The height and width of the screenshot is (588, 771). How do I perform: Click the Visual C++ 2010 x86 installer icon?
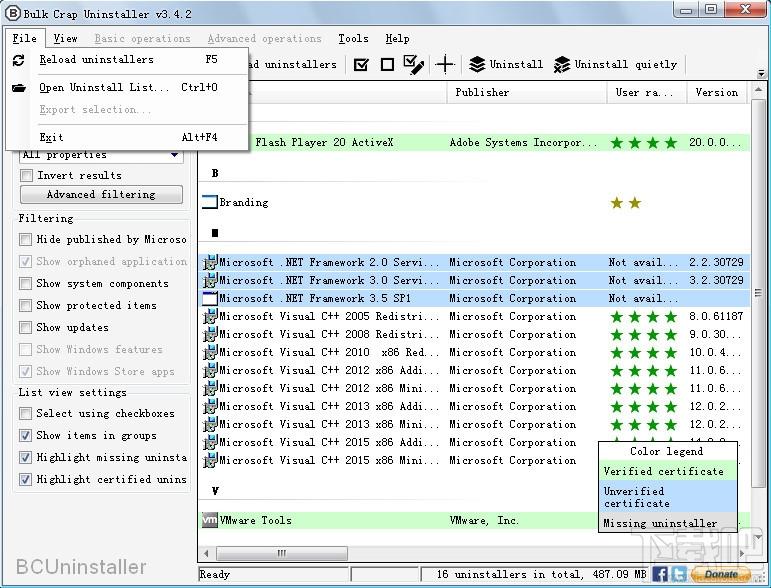210,352
